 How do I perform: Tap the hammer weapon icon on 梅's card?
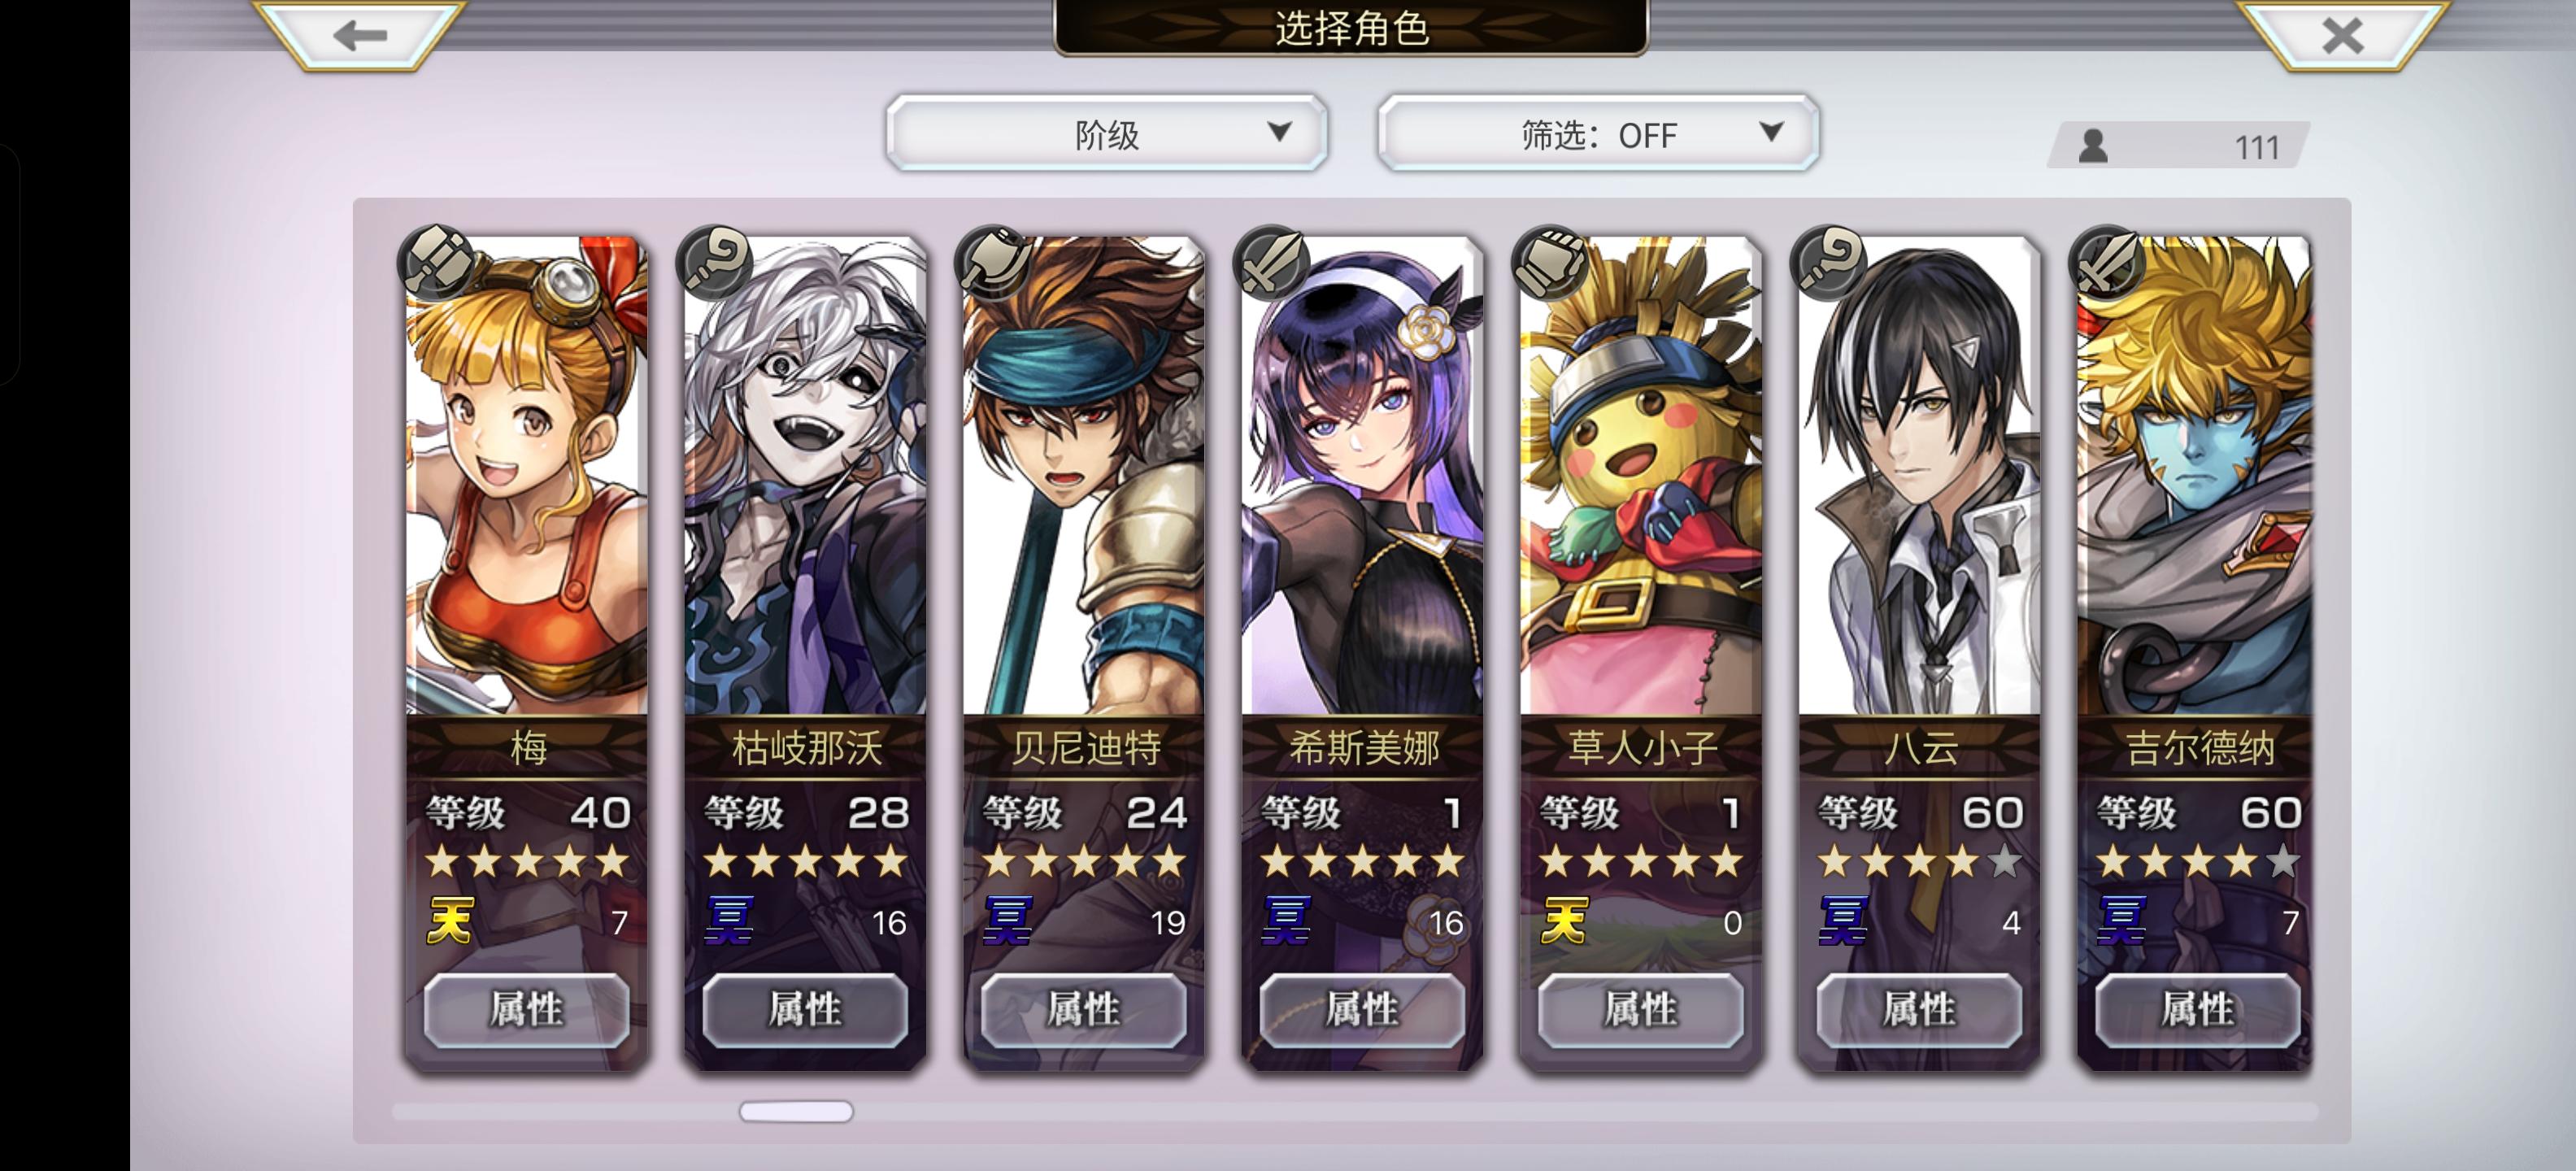click(436, 262)
